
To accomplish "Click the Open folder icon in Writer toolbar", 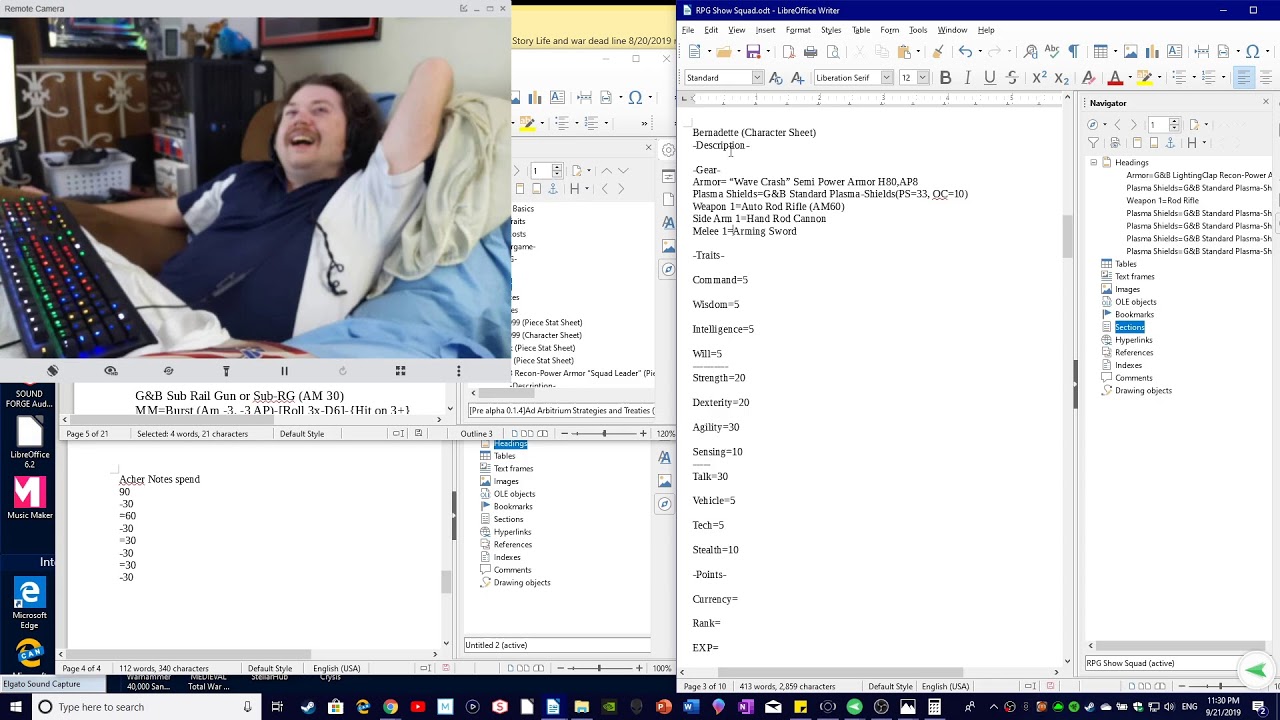I will (x=725, y=52).
